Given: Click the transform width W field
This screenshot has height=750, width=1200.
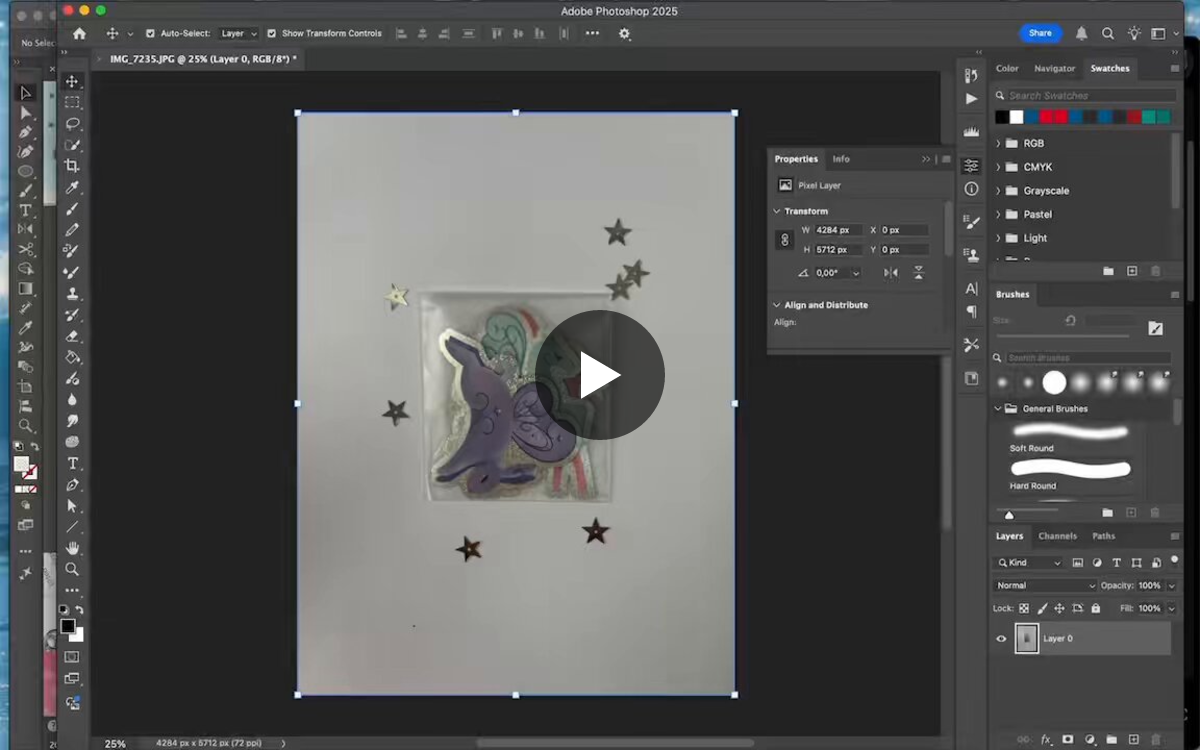Looking at the screenshot, I should click(x=838, y=230).
